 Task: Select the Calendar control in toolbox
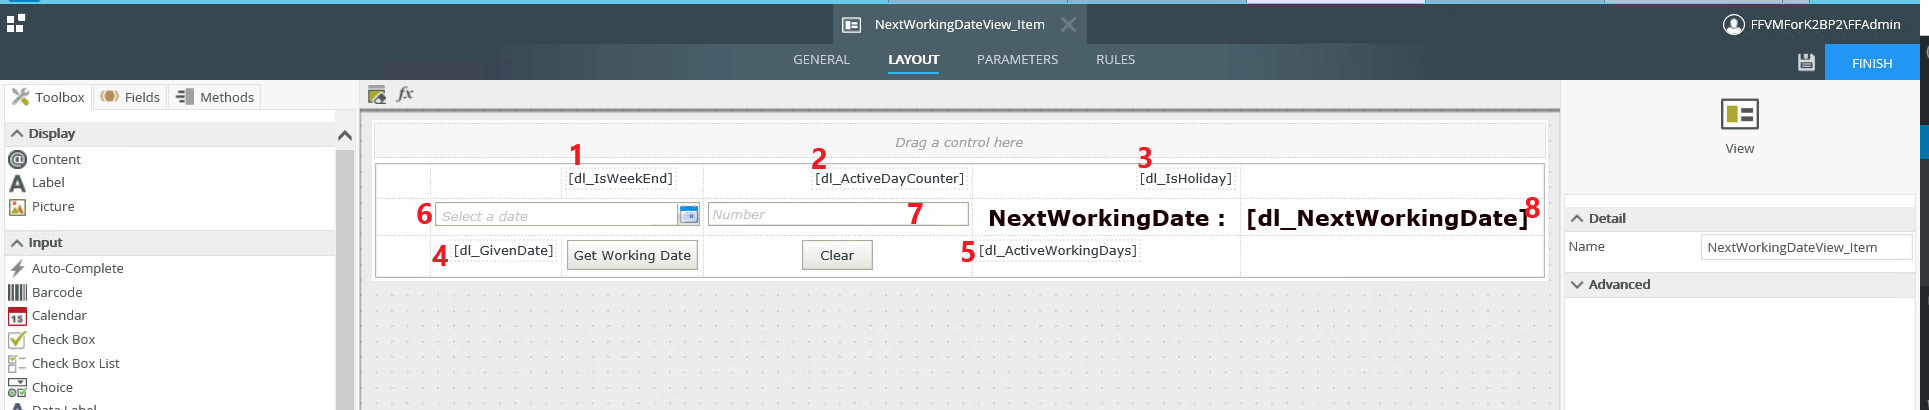[x=59, y=316]
